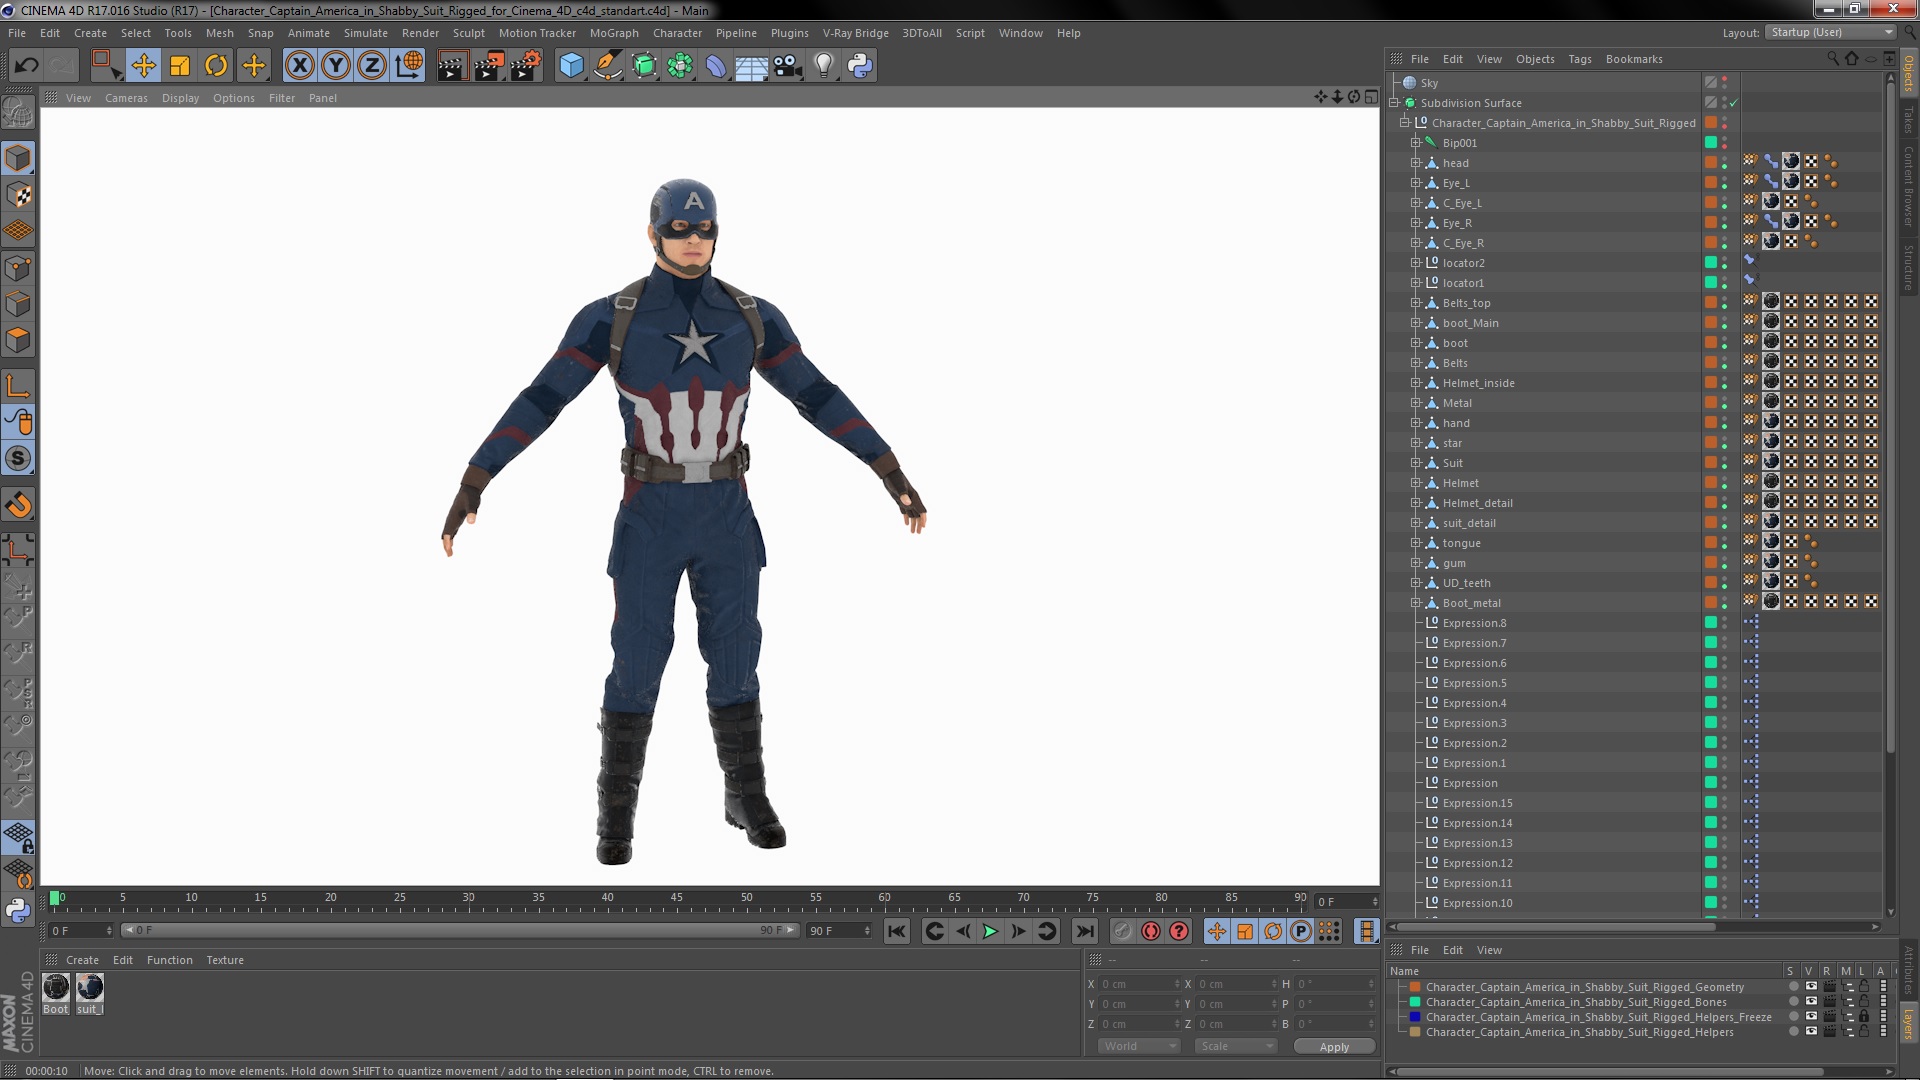This screenshot has width=1920, height=1080.
Task: Toggle position keyframe recording
Action: 1217,931
